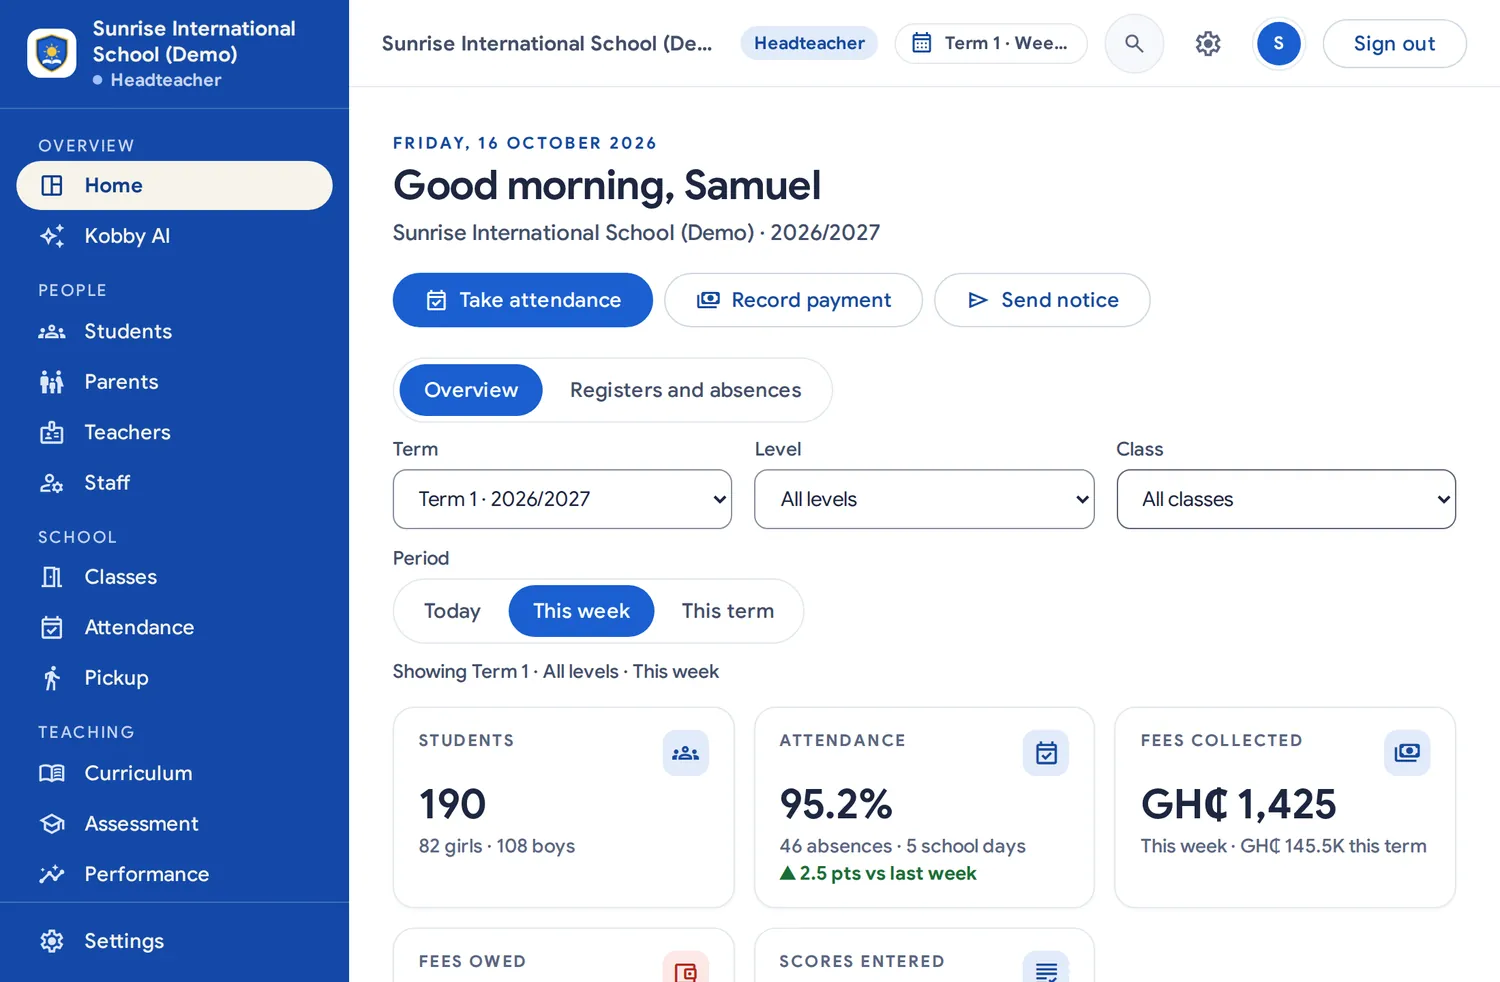The image size is (1500, 982).
Task: Click the Parents sidebar family icon
Action: coord(52,382)
